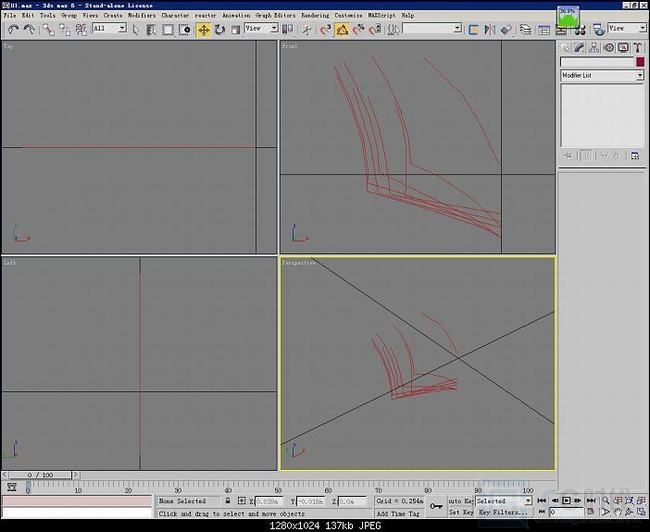Open the reference coordinate View dropdown
Image resolution: width=650 pixels, height=532 pixels.
coord(261,28)
